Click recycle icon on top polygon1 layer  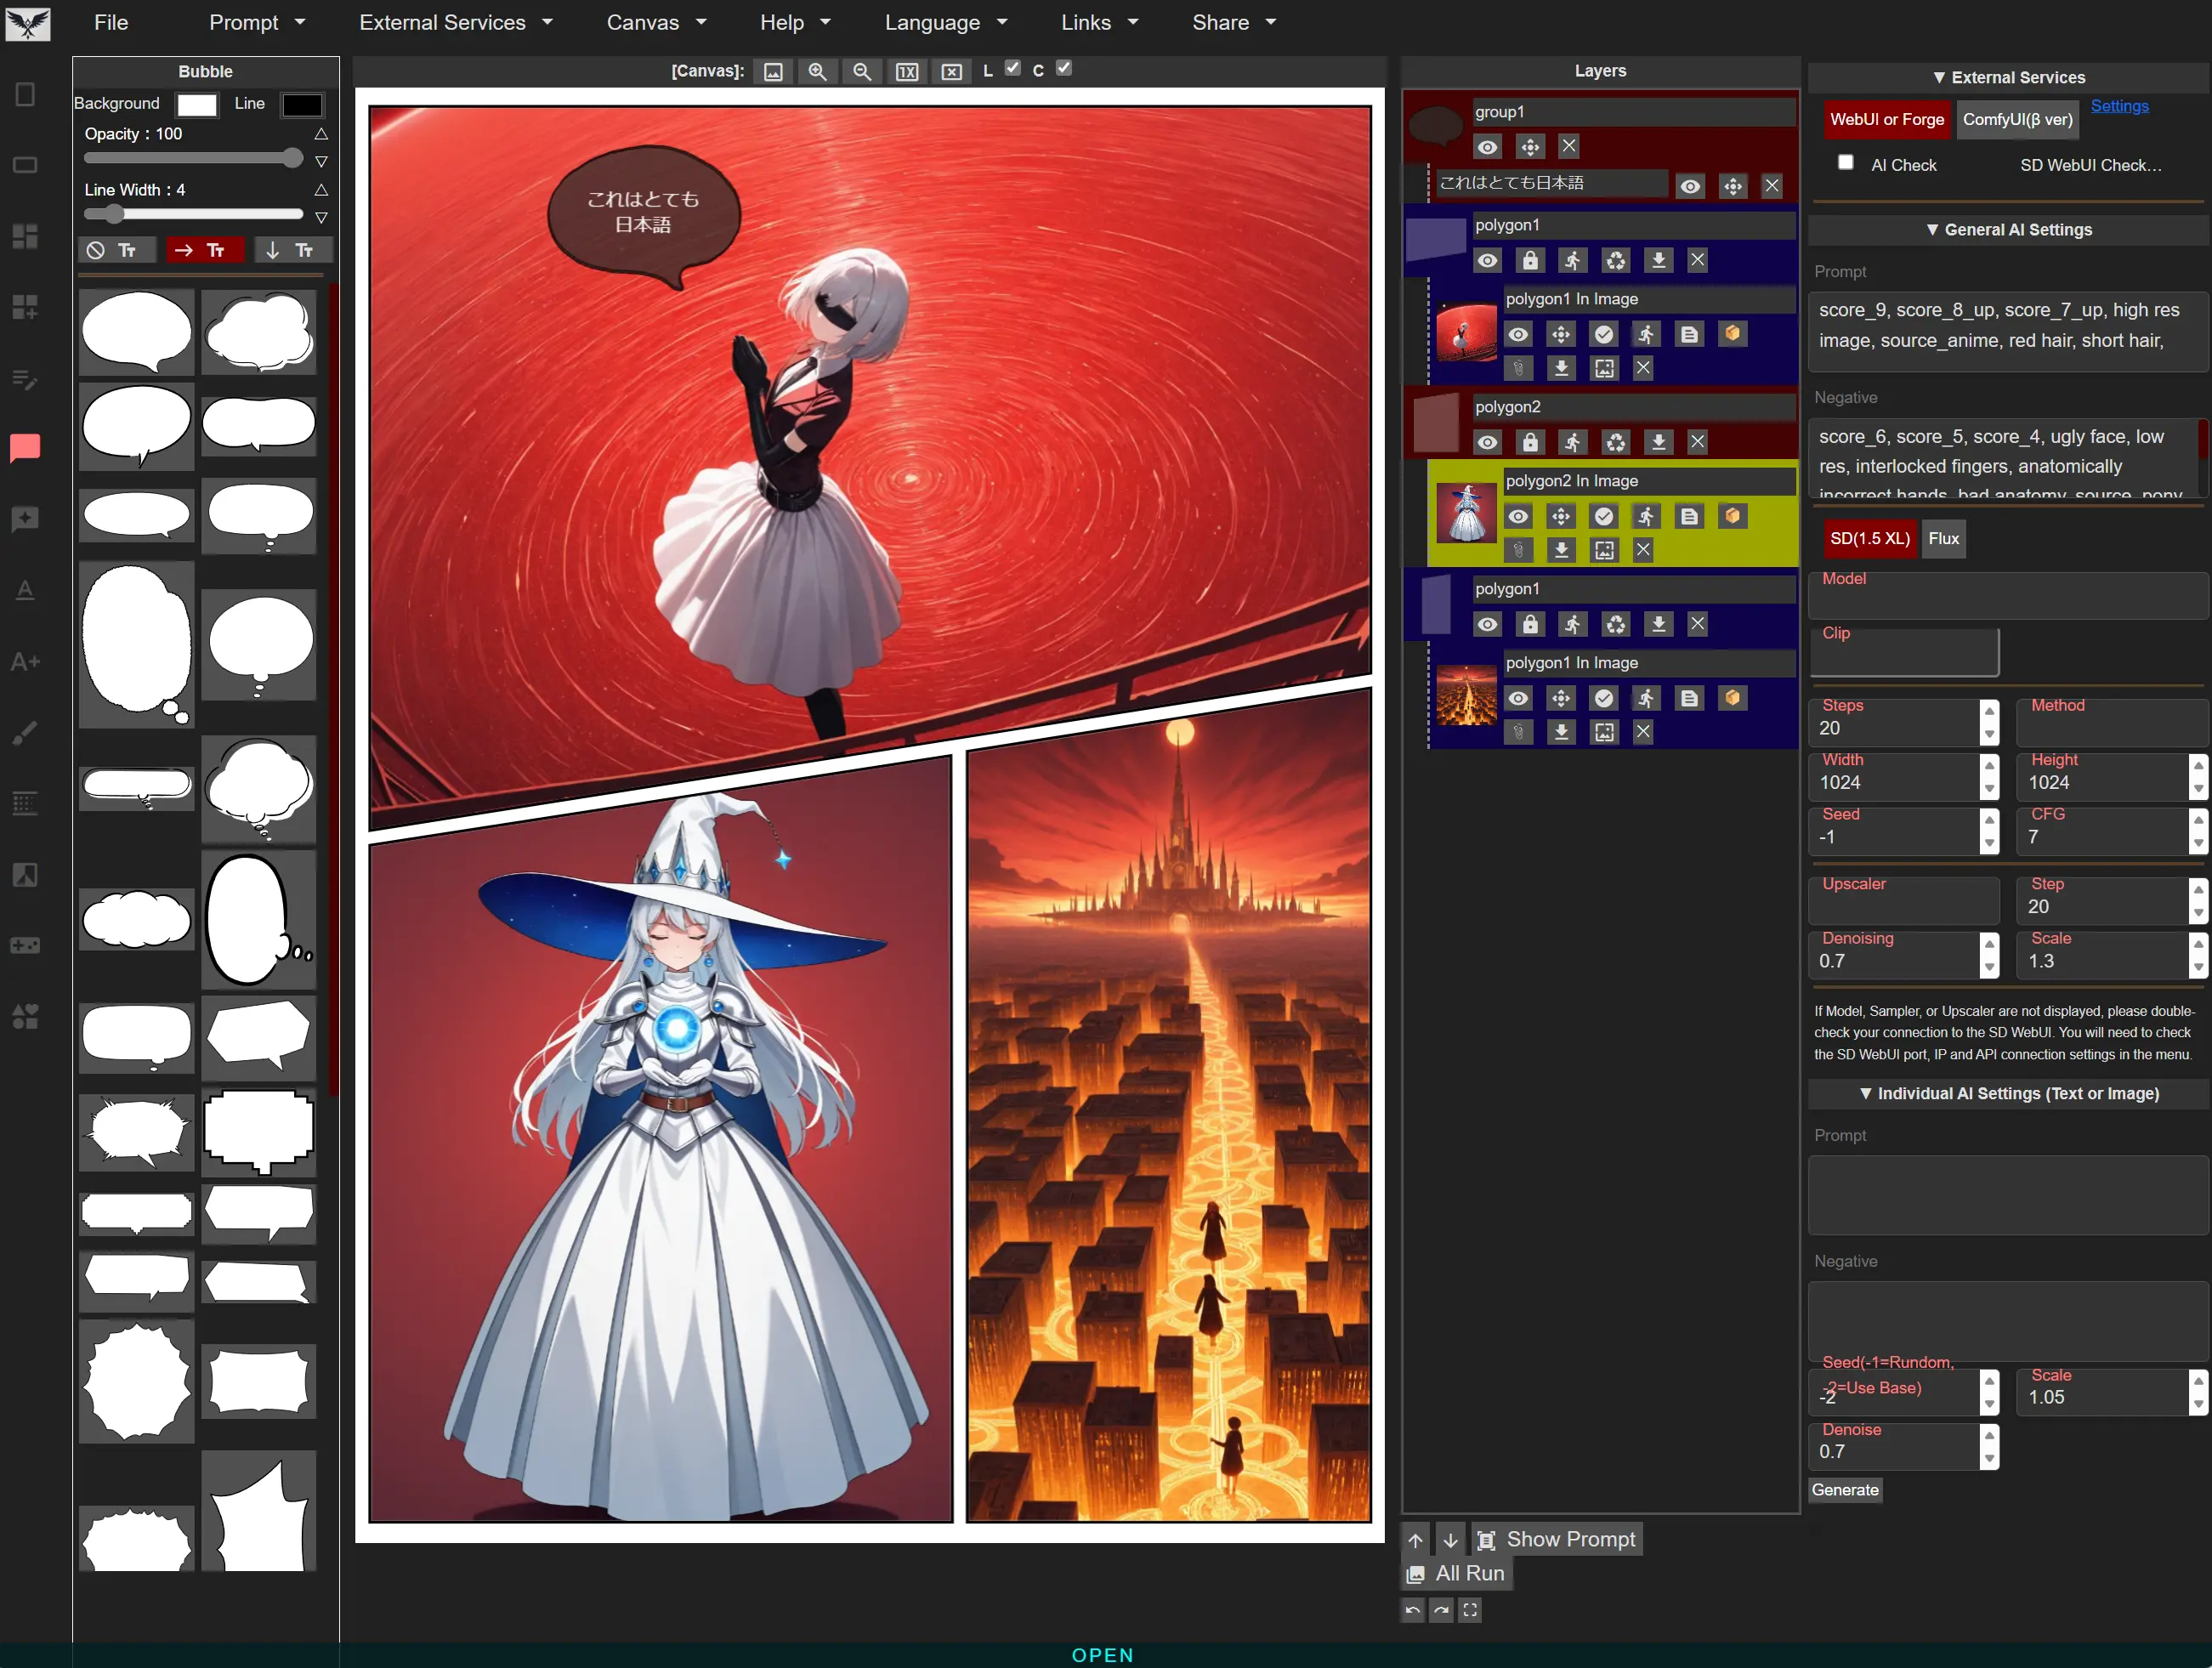pos(1615,260)
